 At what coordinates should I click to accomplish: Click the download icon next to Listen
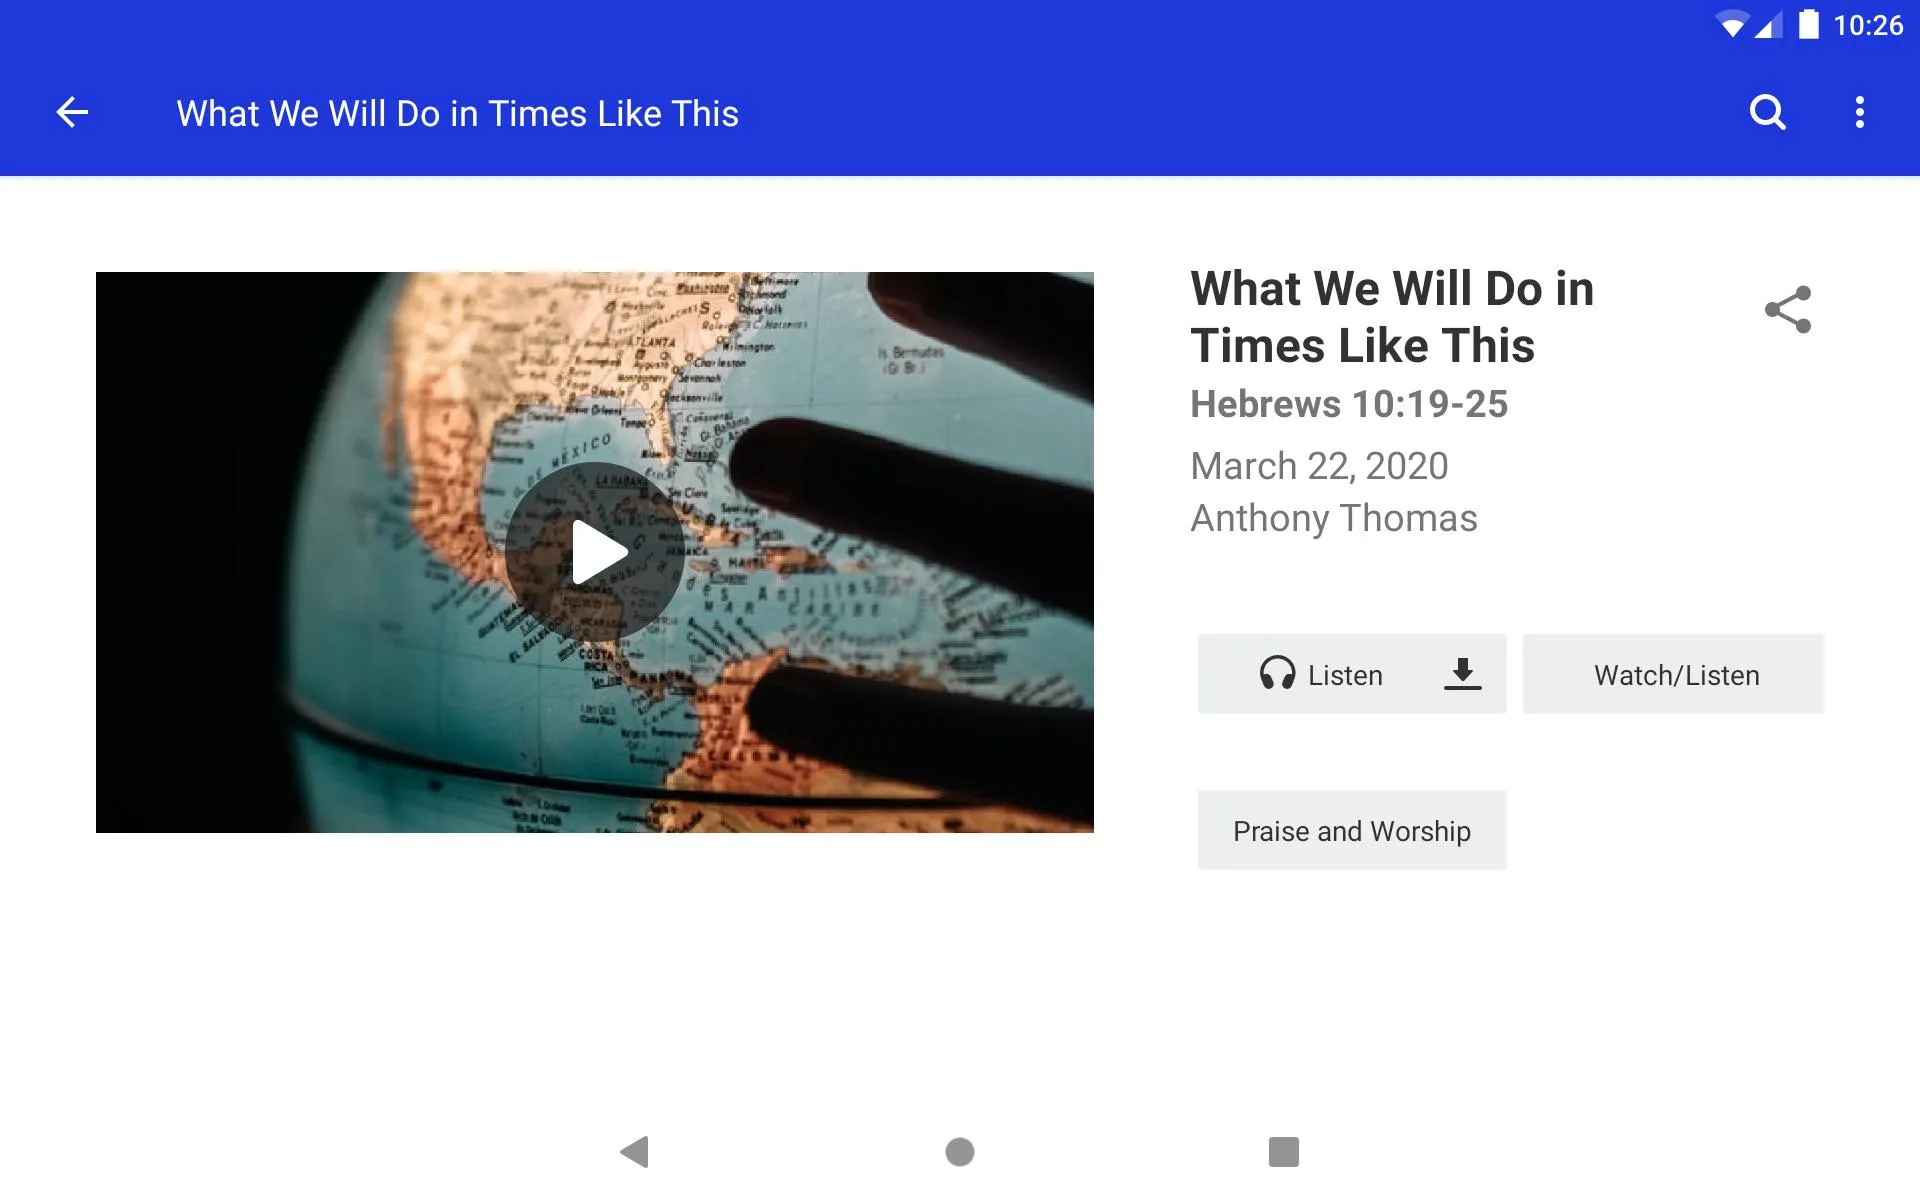click(1462, 675)
